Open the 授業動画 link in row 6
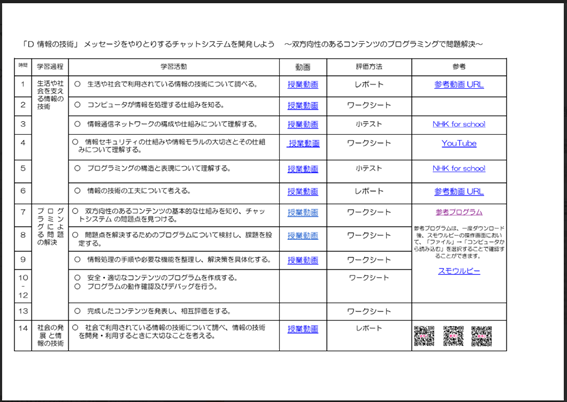Screen dimensions: 567x402 click(303, 192)
